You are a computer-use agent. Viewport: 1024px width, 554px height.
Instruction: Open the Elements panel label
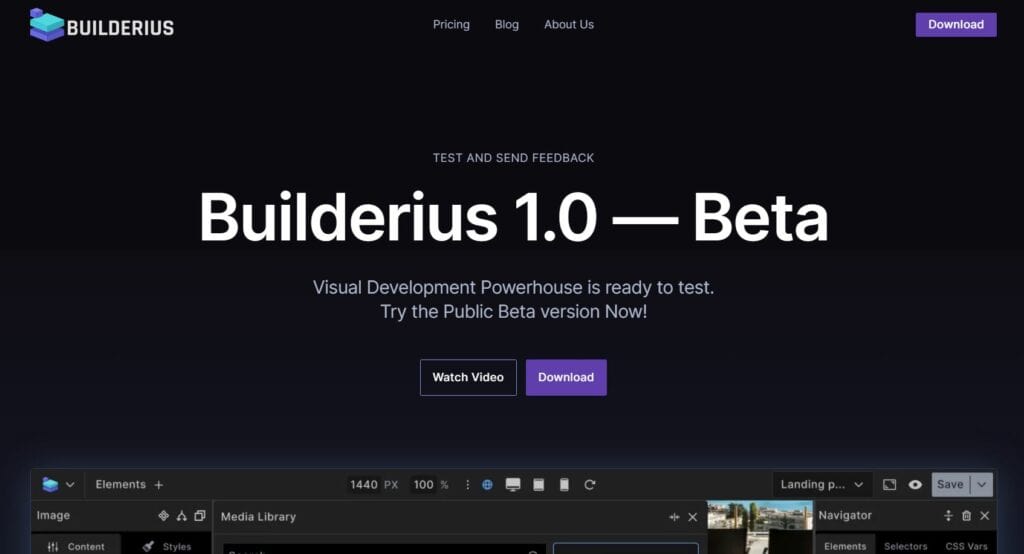(x=120, y=484)
